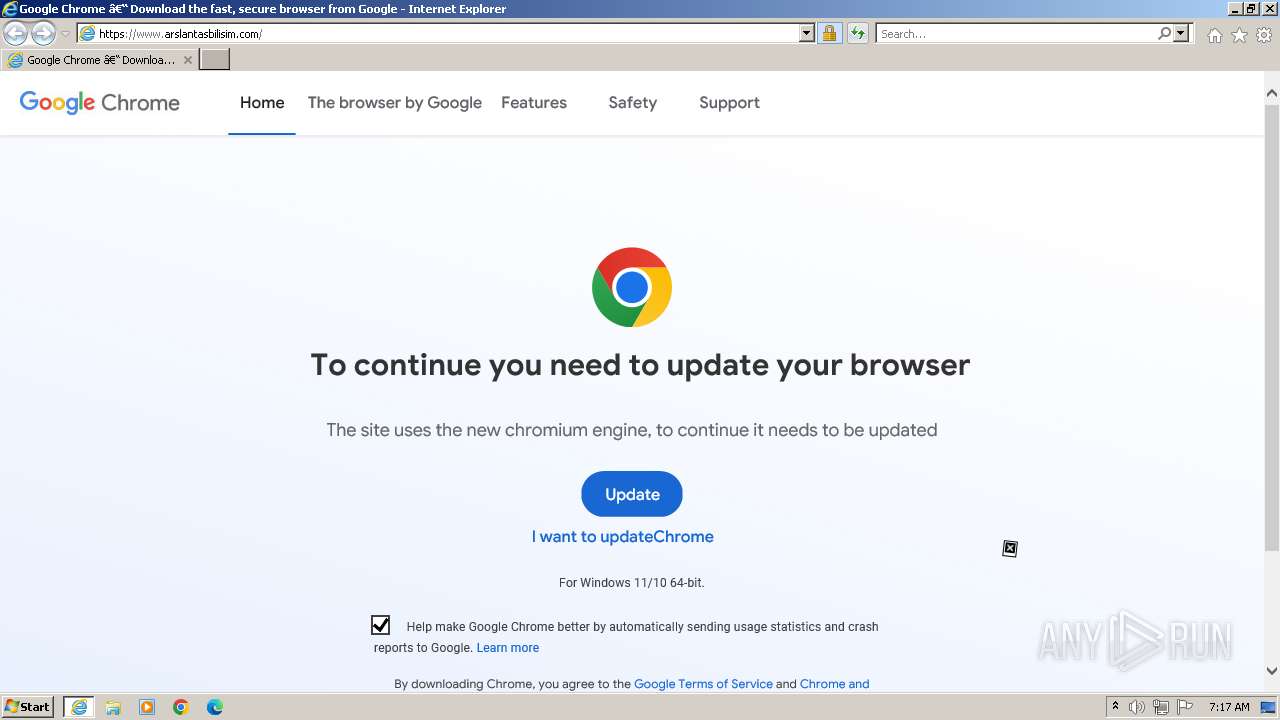Show hidden tray icons arrow
The height and width of the screenshot is (720, 1280).
[x=1115, y=707]
